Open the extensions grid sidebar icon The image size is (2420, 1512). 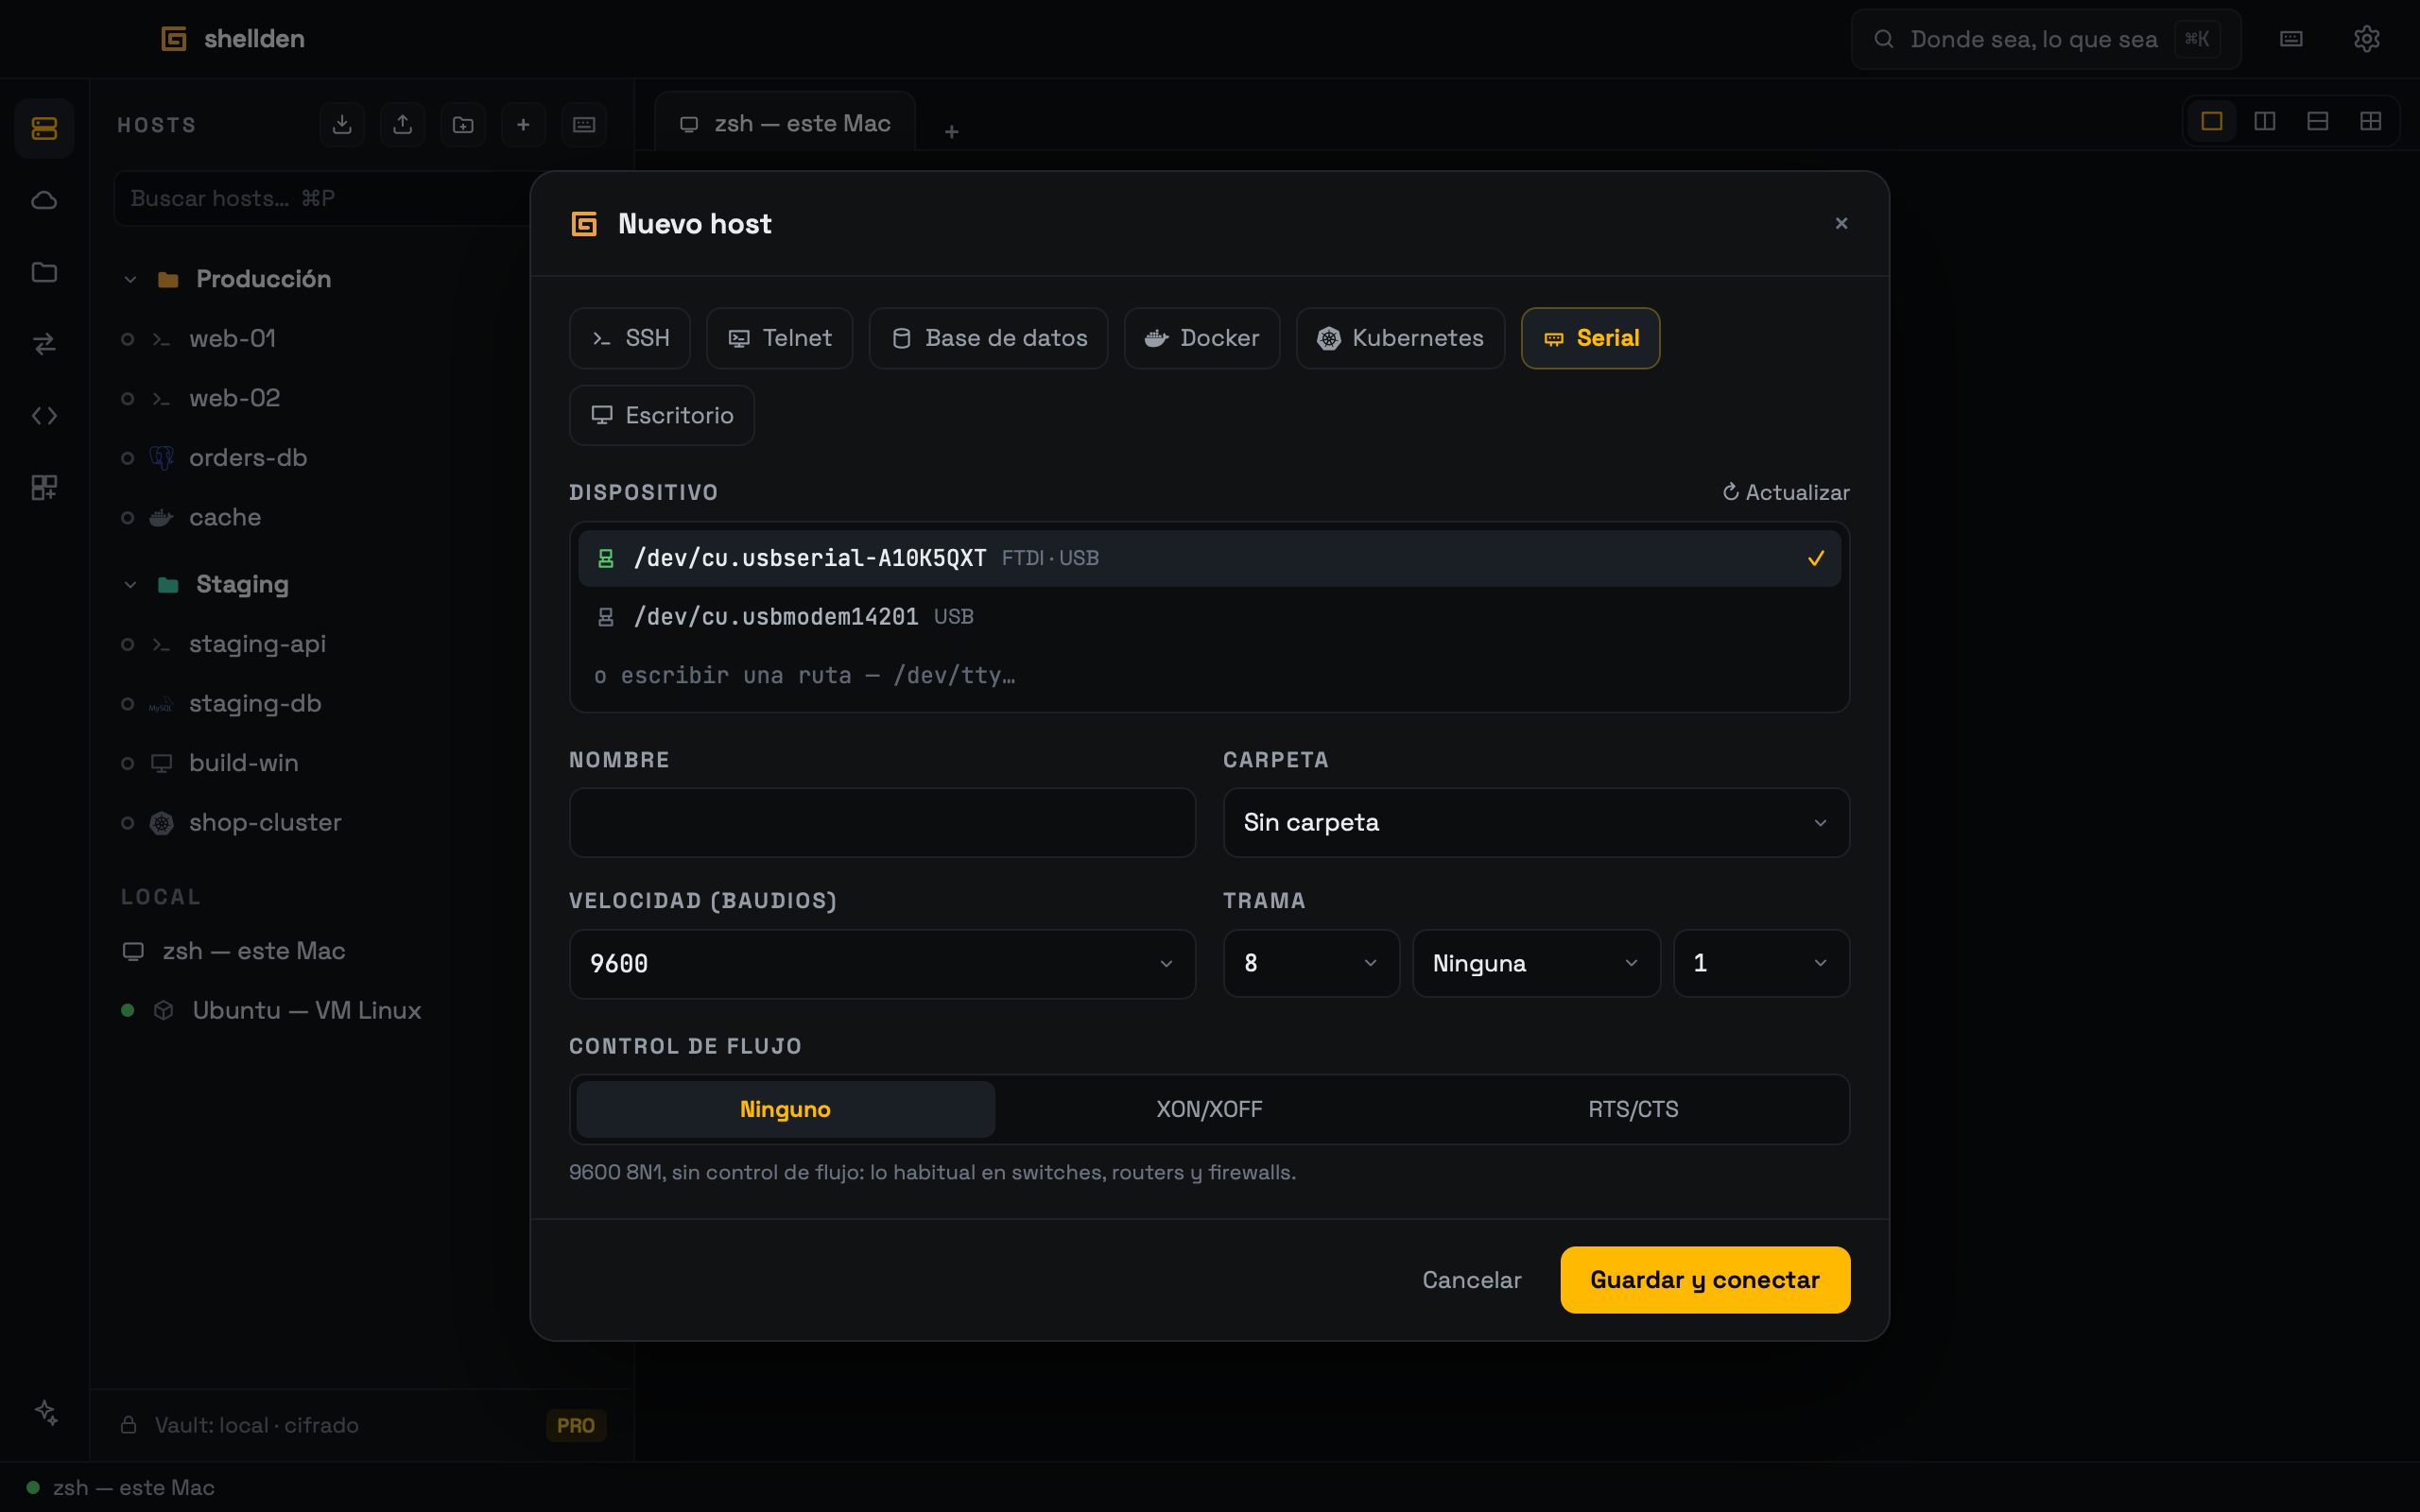coord(44,487)
